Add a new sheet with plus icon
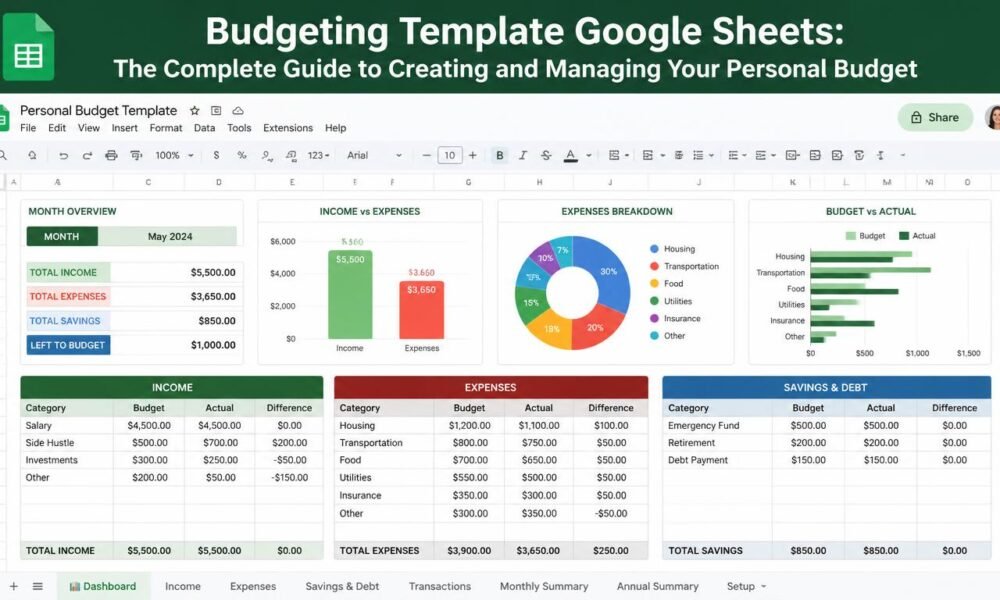The image size is (1000, 600). 13,586
